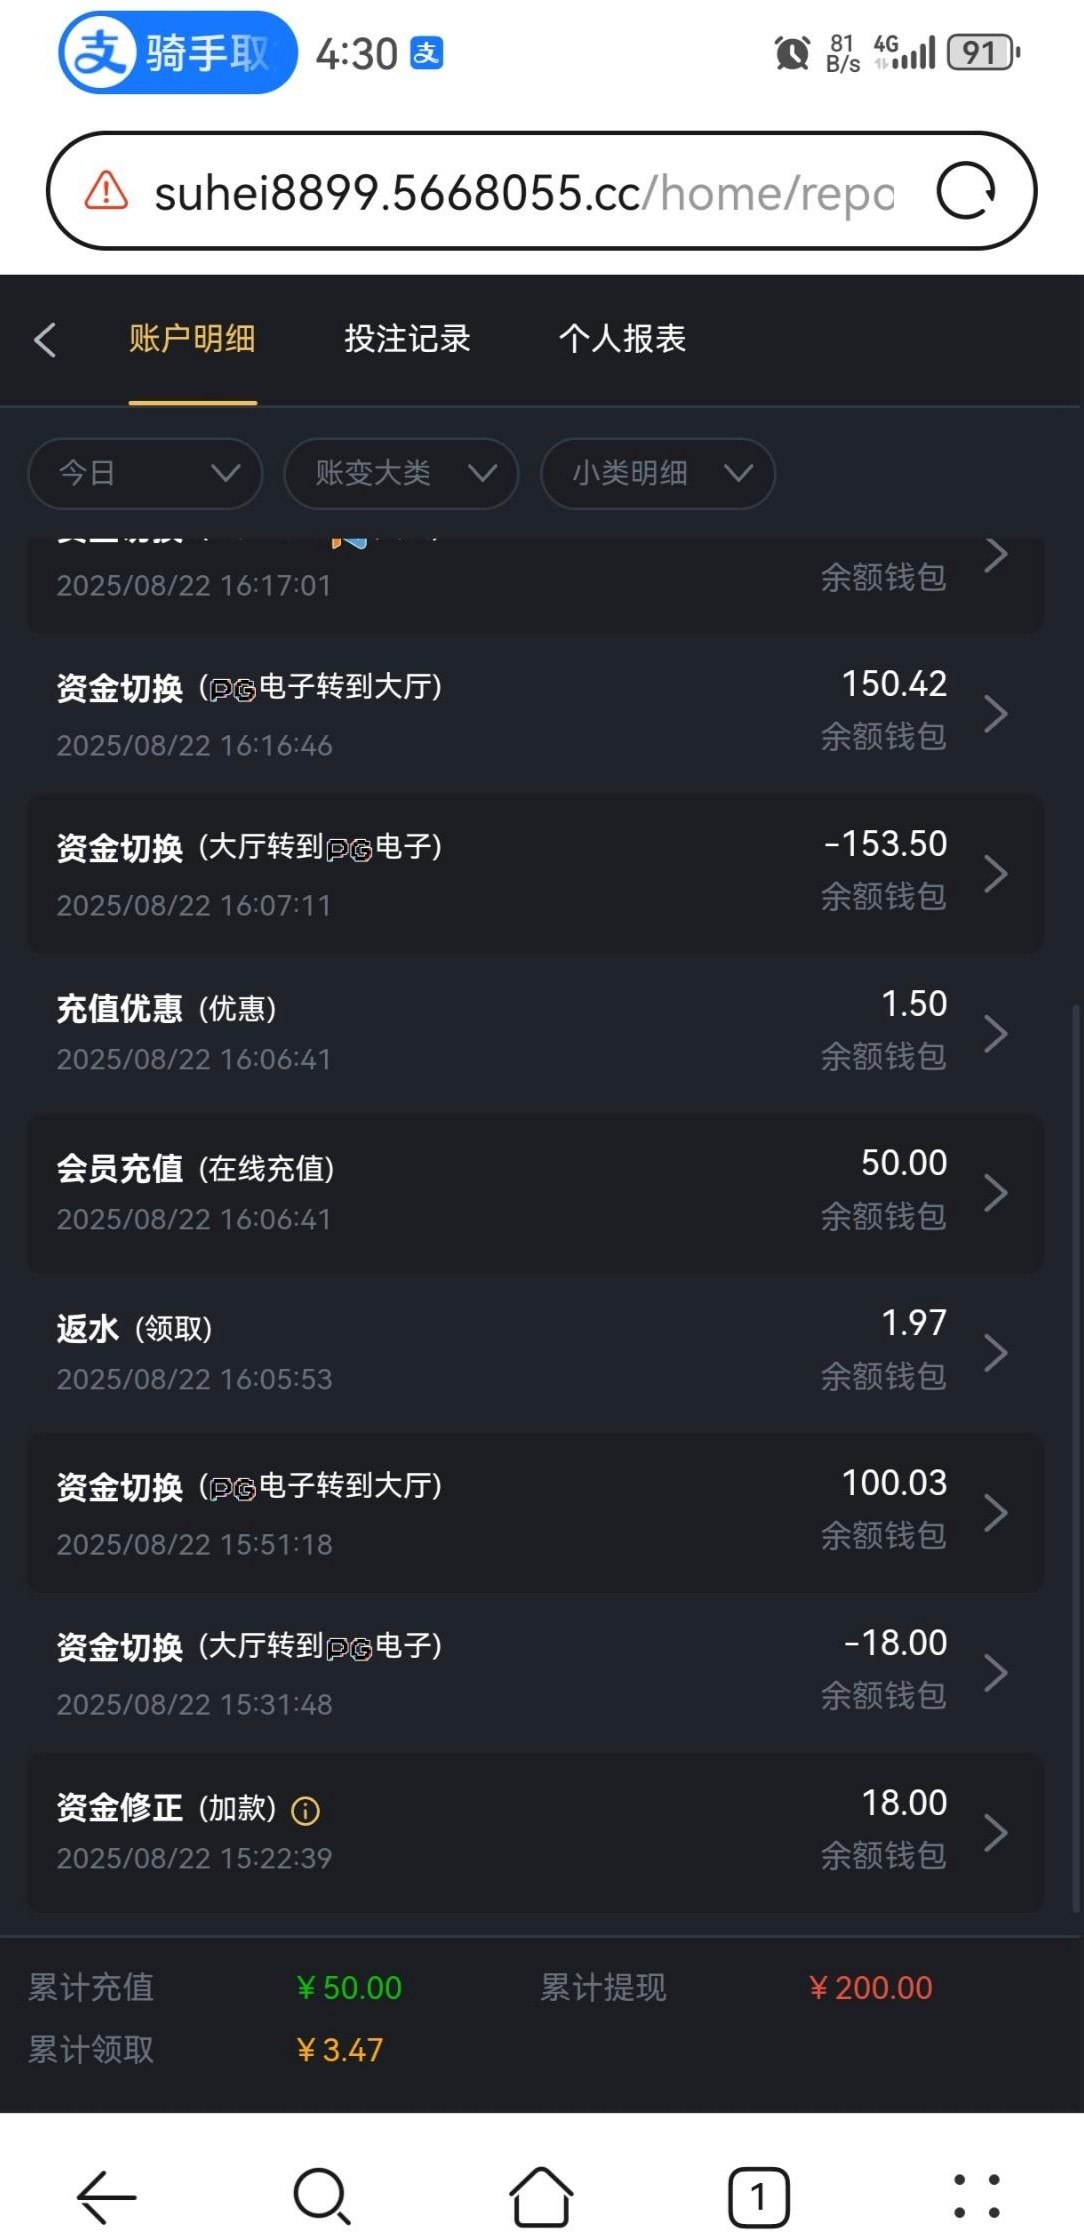
Task: Tap the insecure site warning triangle
Action: [106, 190]
